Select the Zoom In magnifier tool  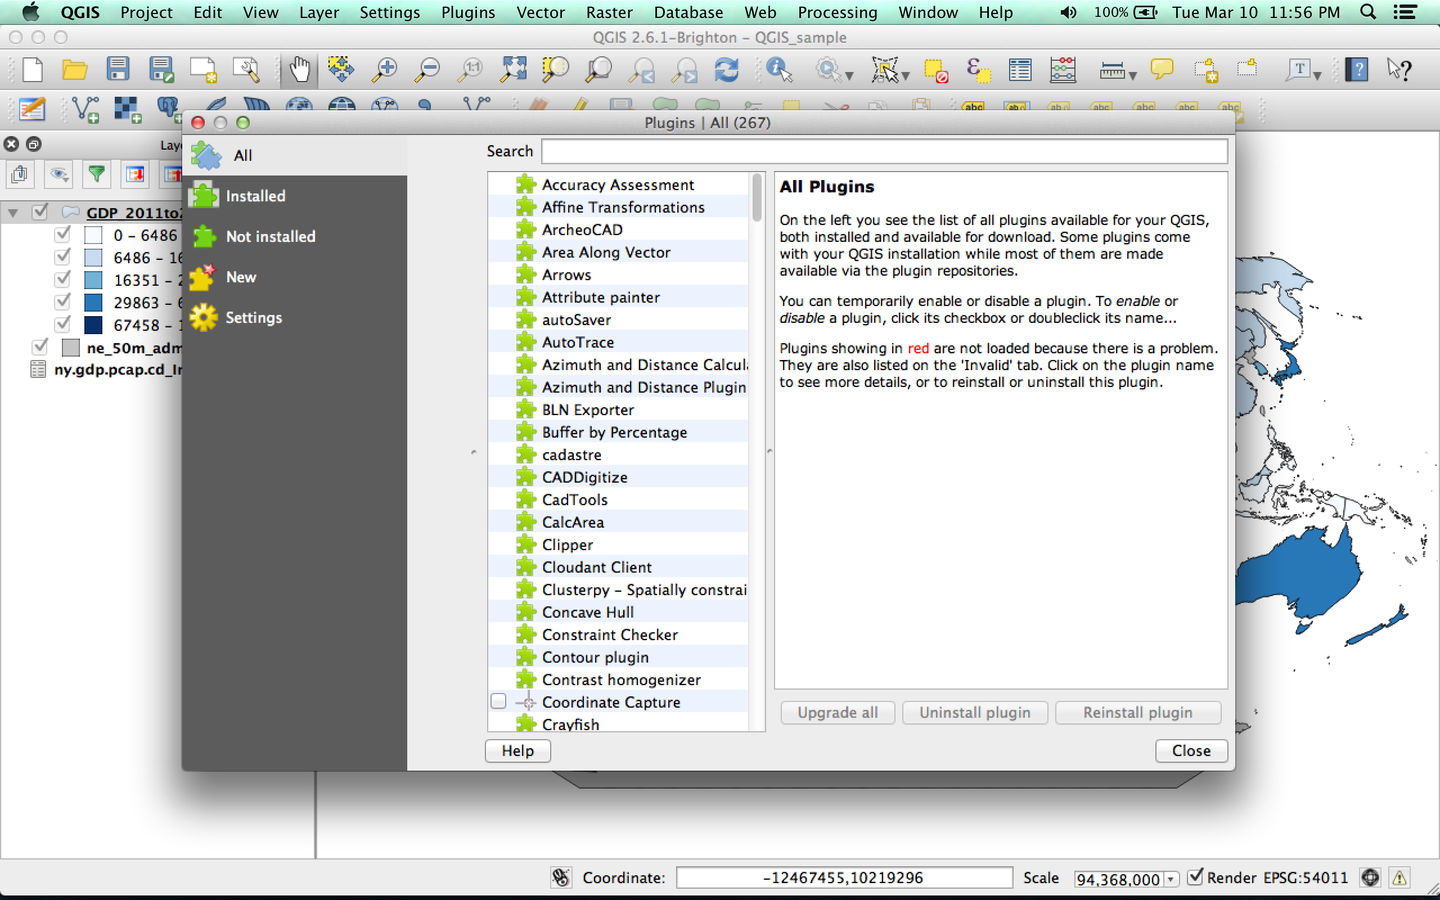coord(384,69)
